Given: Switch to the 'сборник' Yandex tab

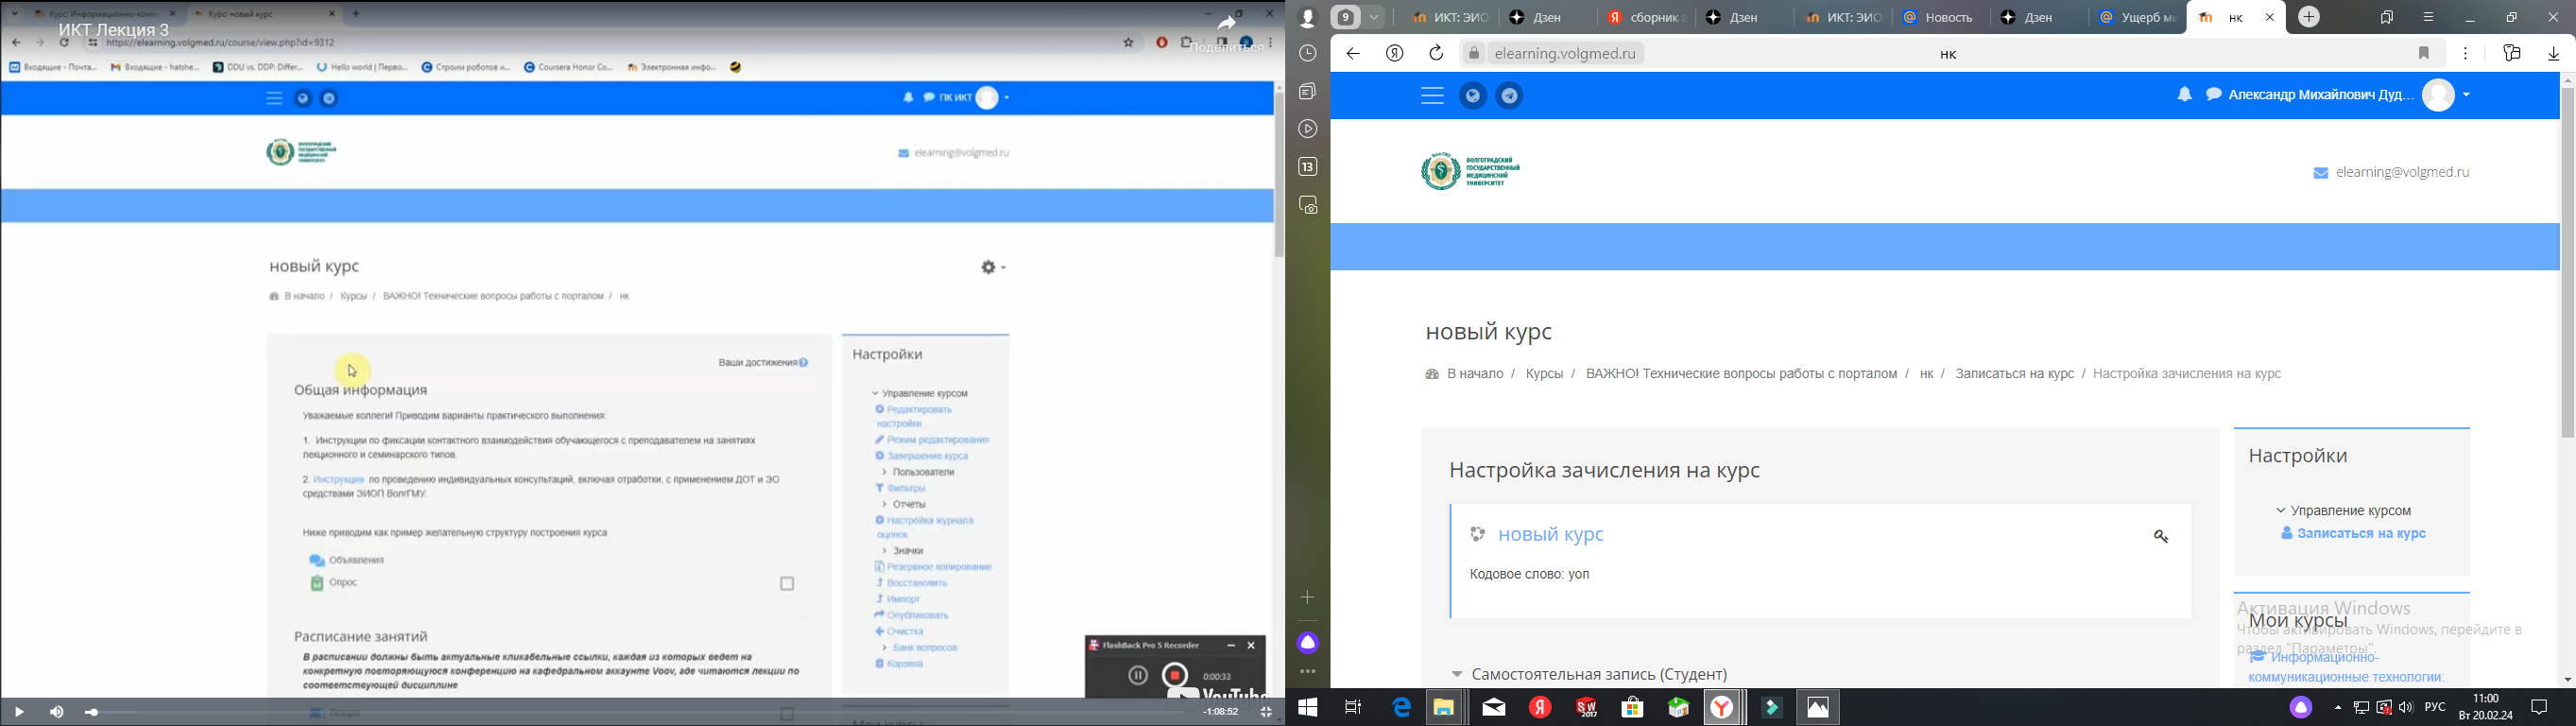Looking at the screenshot, I should (x=1648, y=18).
